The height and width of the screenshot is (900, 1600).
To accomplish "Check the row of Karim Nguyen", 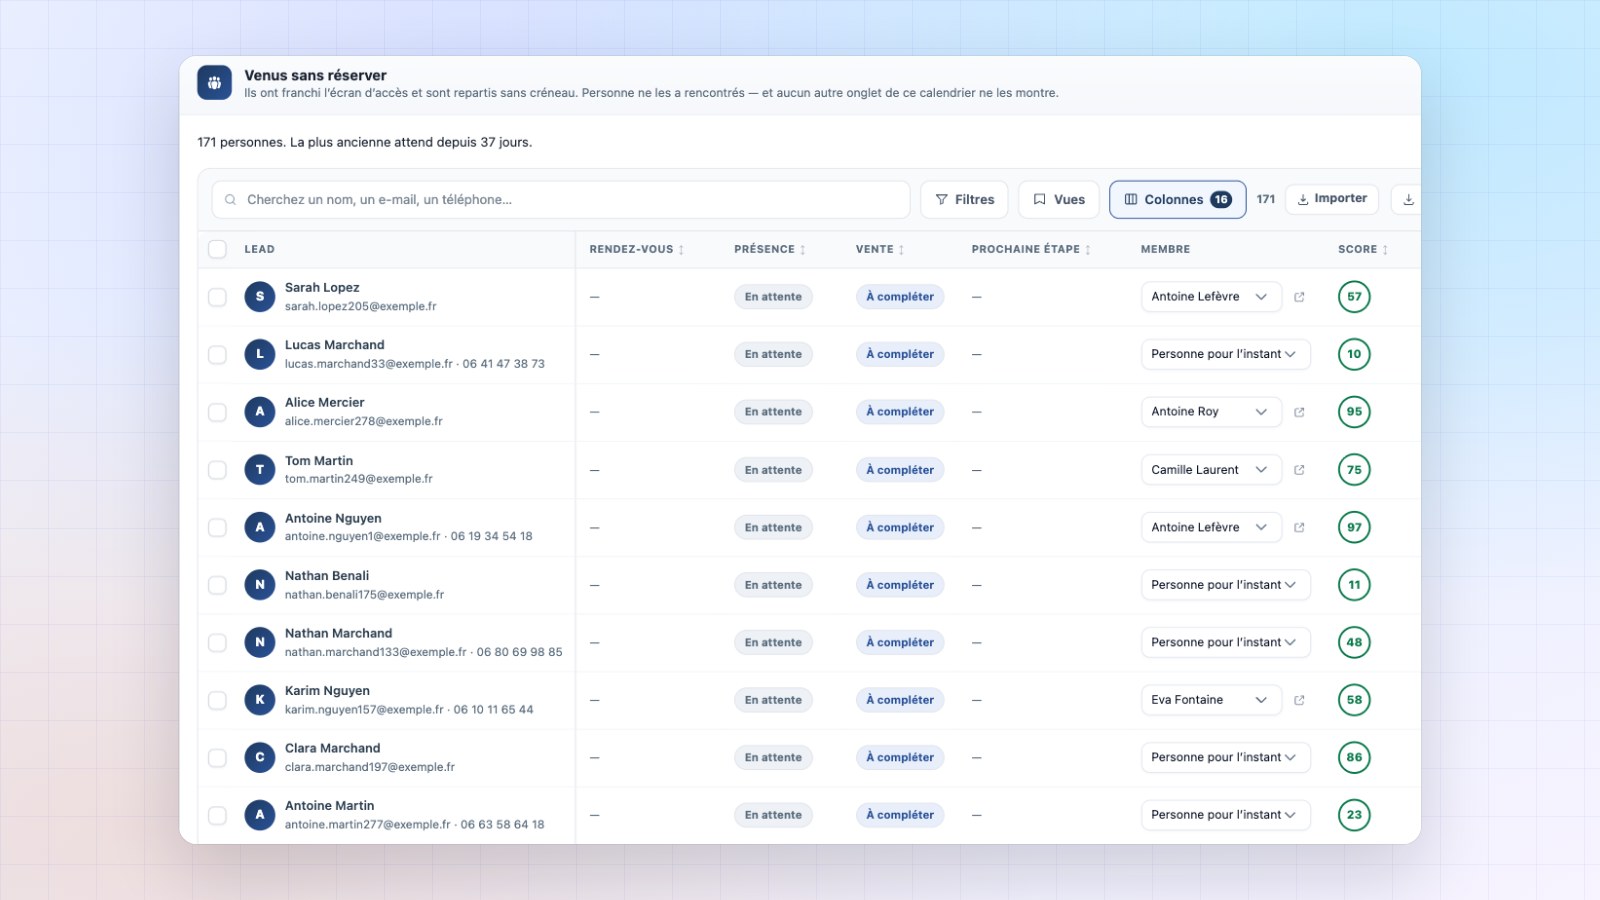I will click(217, 700).
